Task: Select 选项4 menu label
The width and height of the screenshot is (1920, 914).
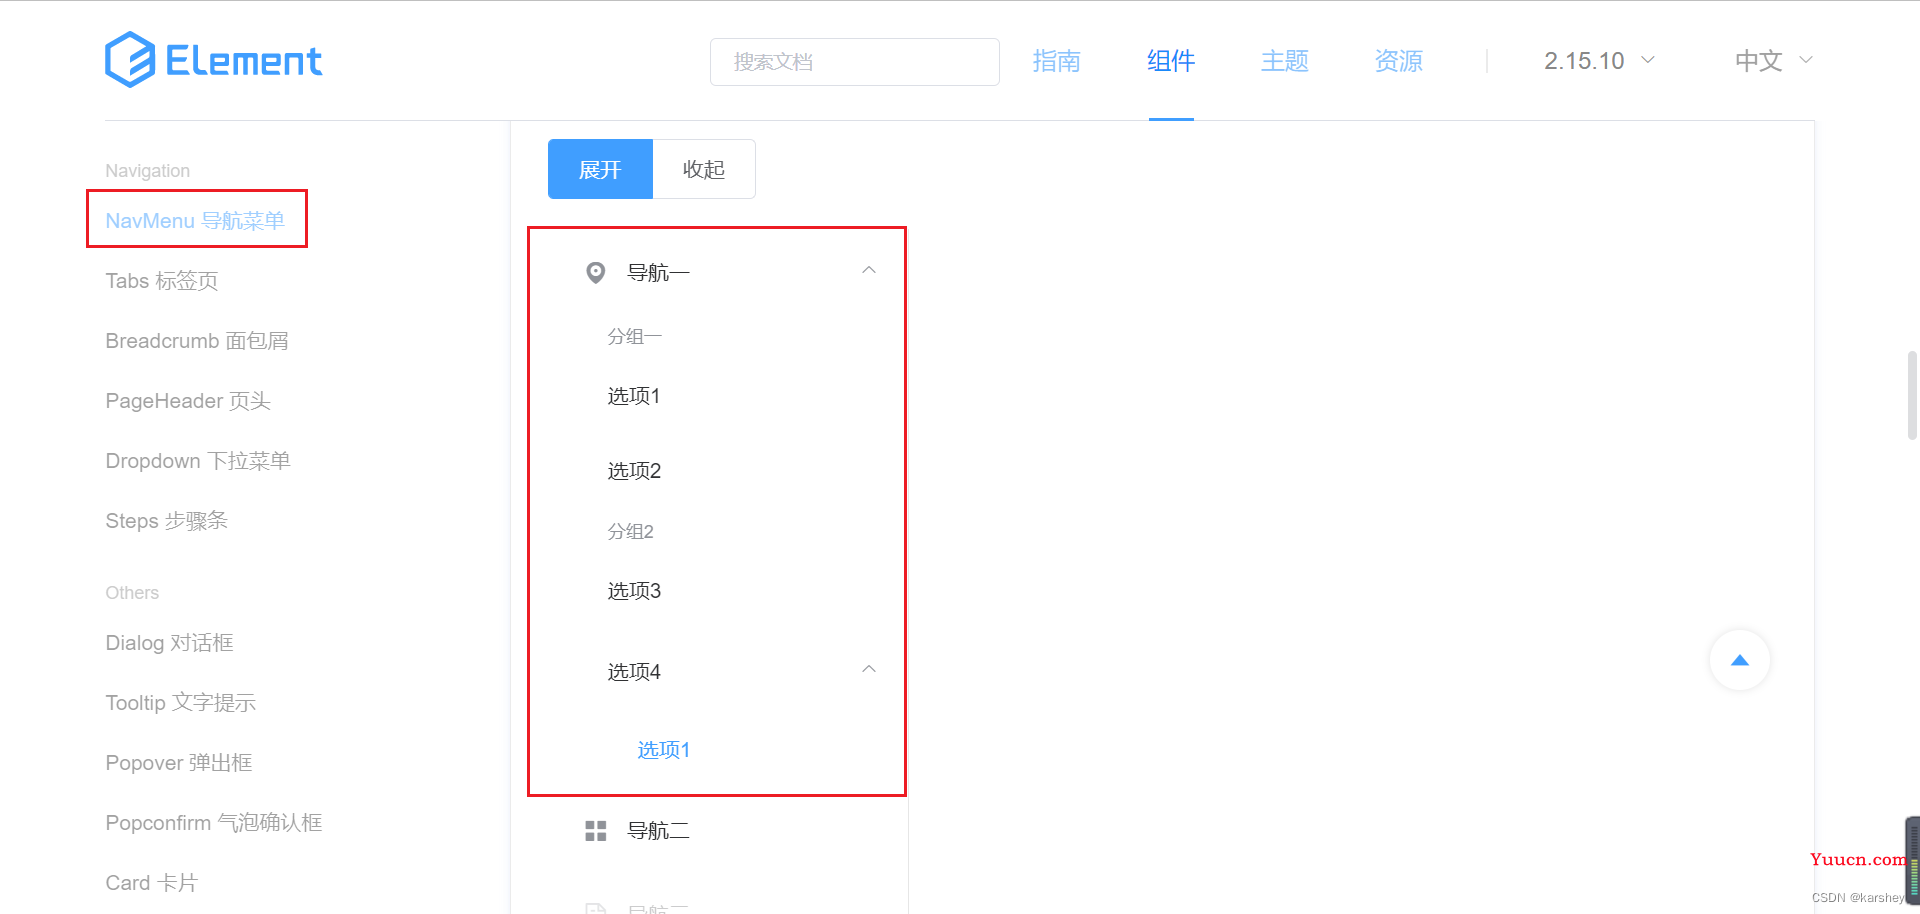Action: pyautogui.click(x=634, y=671)
